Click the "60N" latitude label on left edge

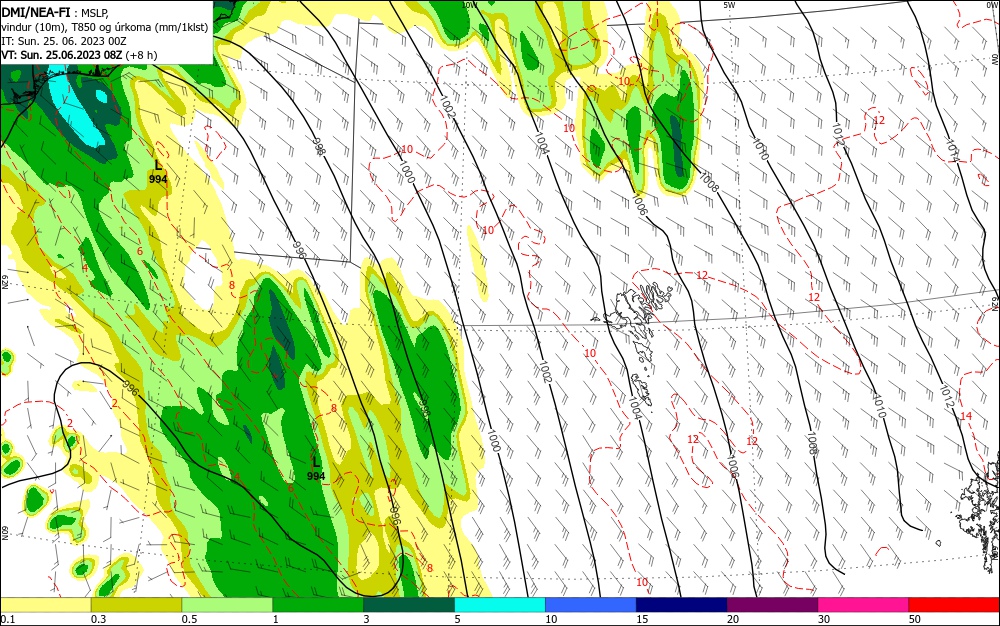(x=4, y=533)
